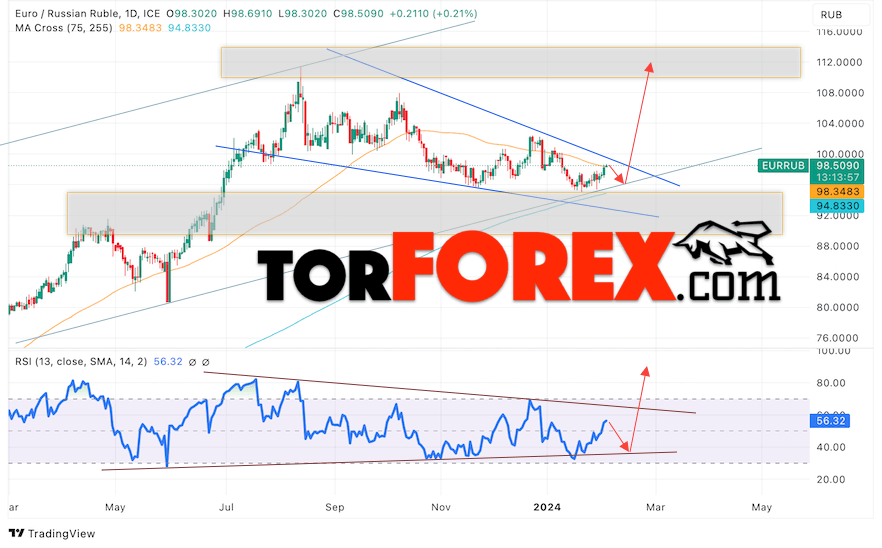Click the 80.00 RSI axis tick
This screenshot has width=882, height=548.
831,383
